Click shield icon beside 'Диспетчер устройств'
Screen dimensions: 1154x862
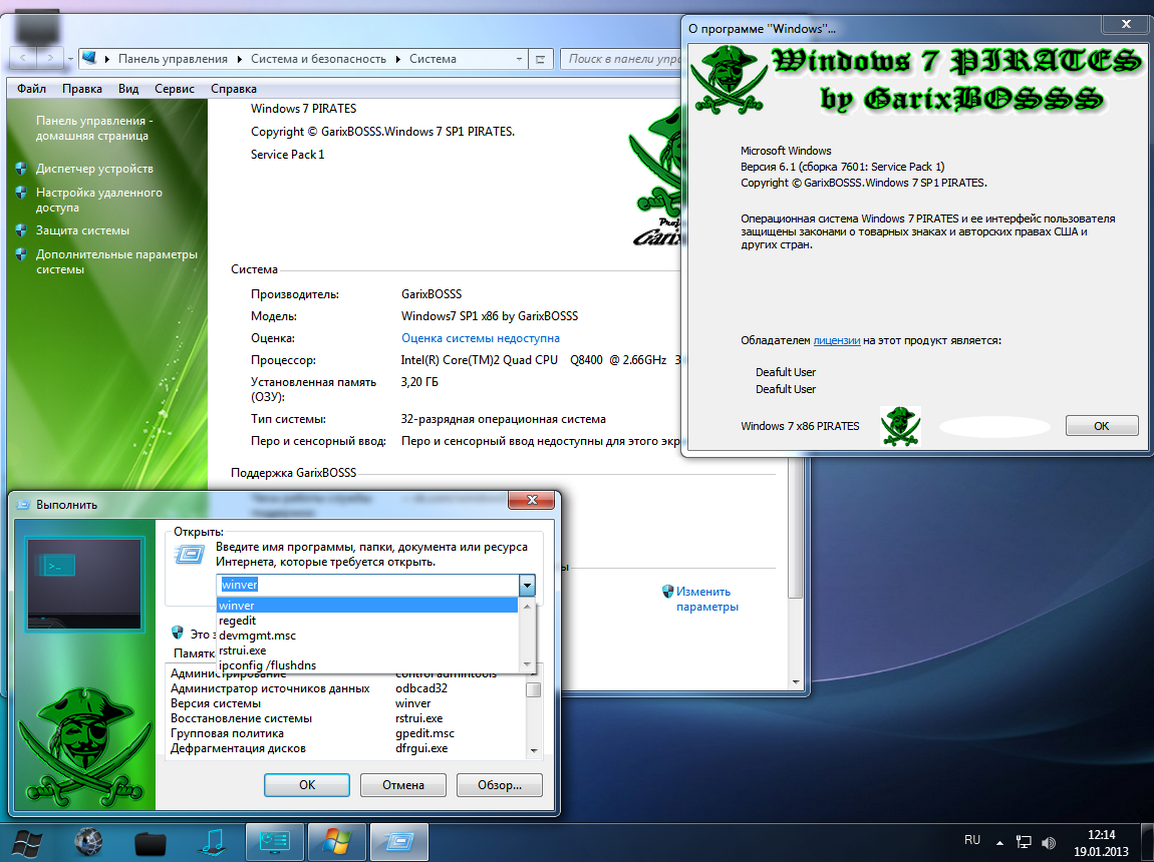click(x=21, y=169)
